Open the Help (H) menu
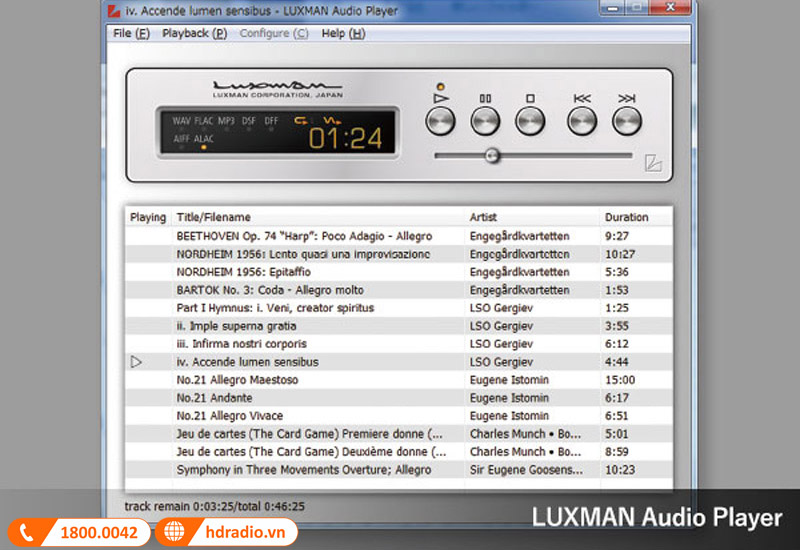Image resolution: width=800 pixels, height=550 pixels. point(343,33)
